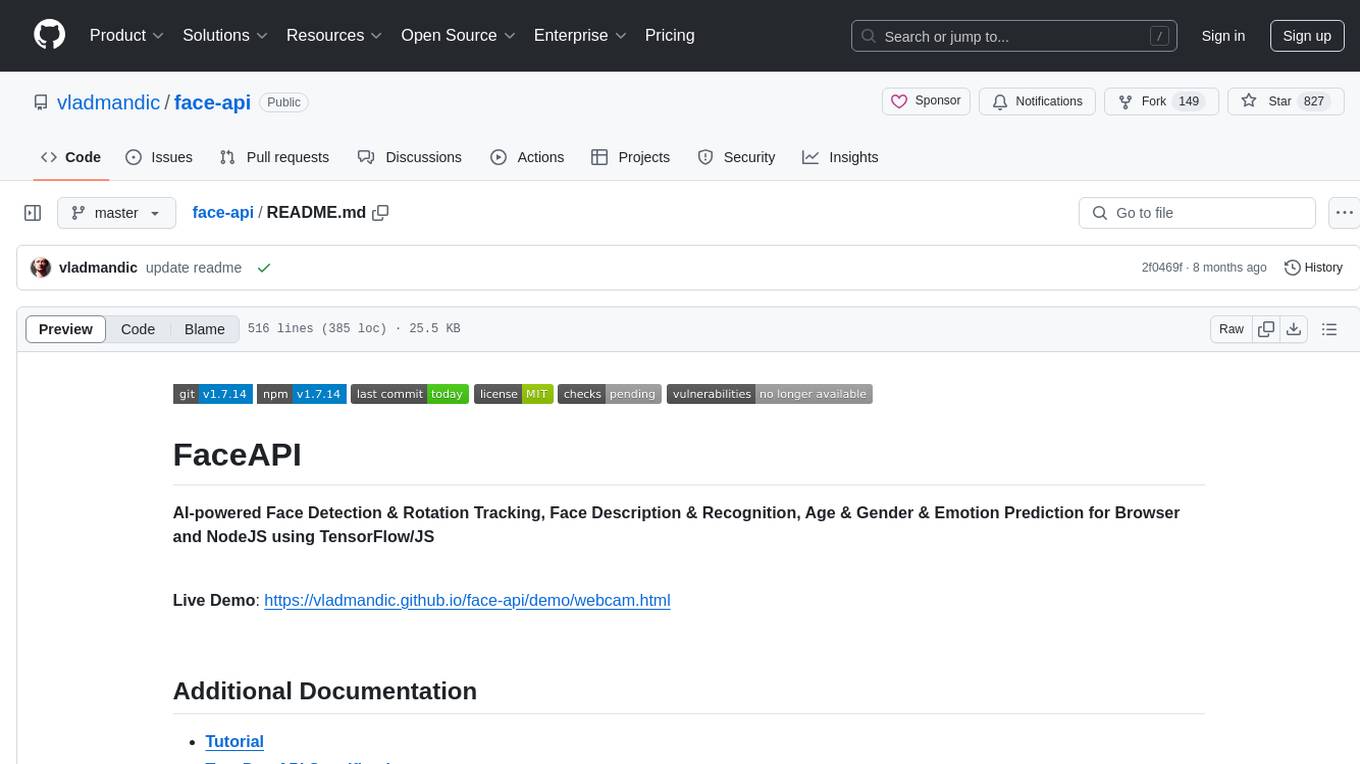Switch to Code view
Image resolution: width=1360 pixels, height=764 pixels.
[x=138, y=329]
